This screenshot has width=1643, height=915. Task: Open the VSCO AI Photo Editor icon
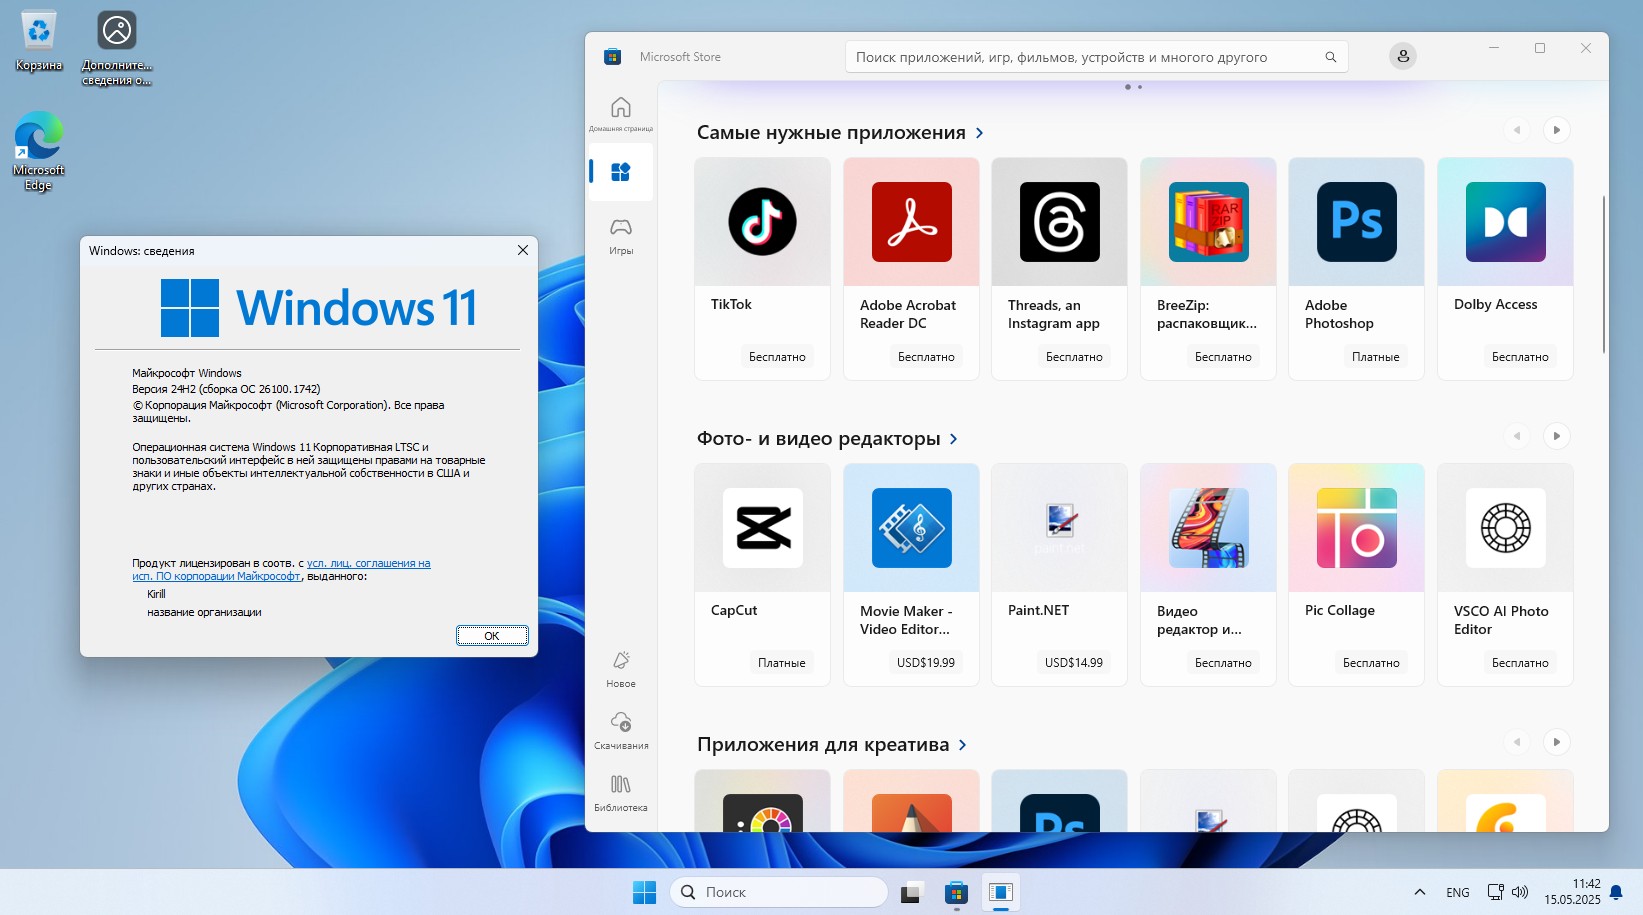[1505, 528]
